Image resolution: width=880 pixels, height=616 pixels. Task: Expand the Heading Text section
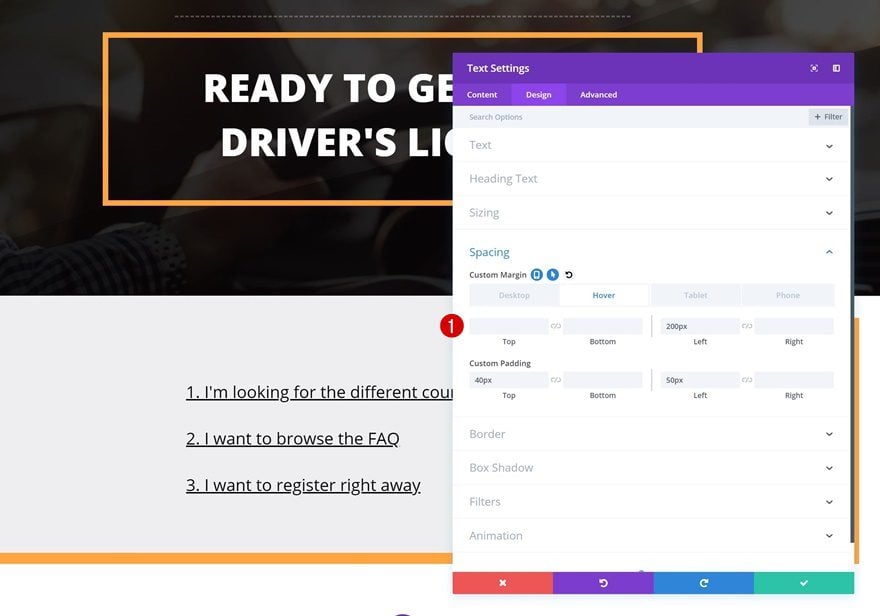[651, 179]
